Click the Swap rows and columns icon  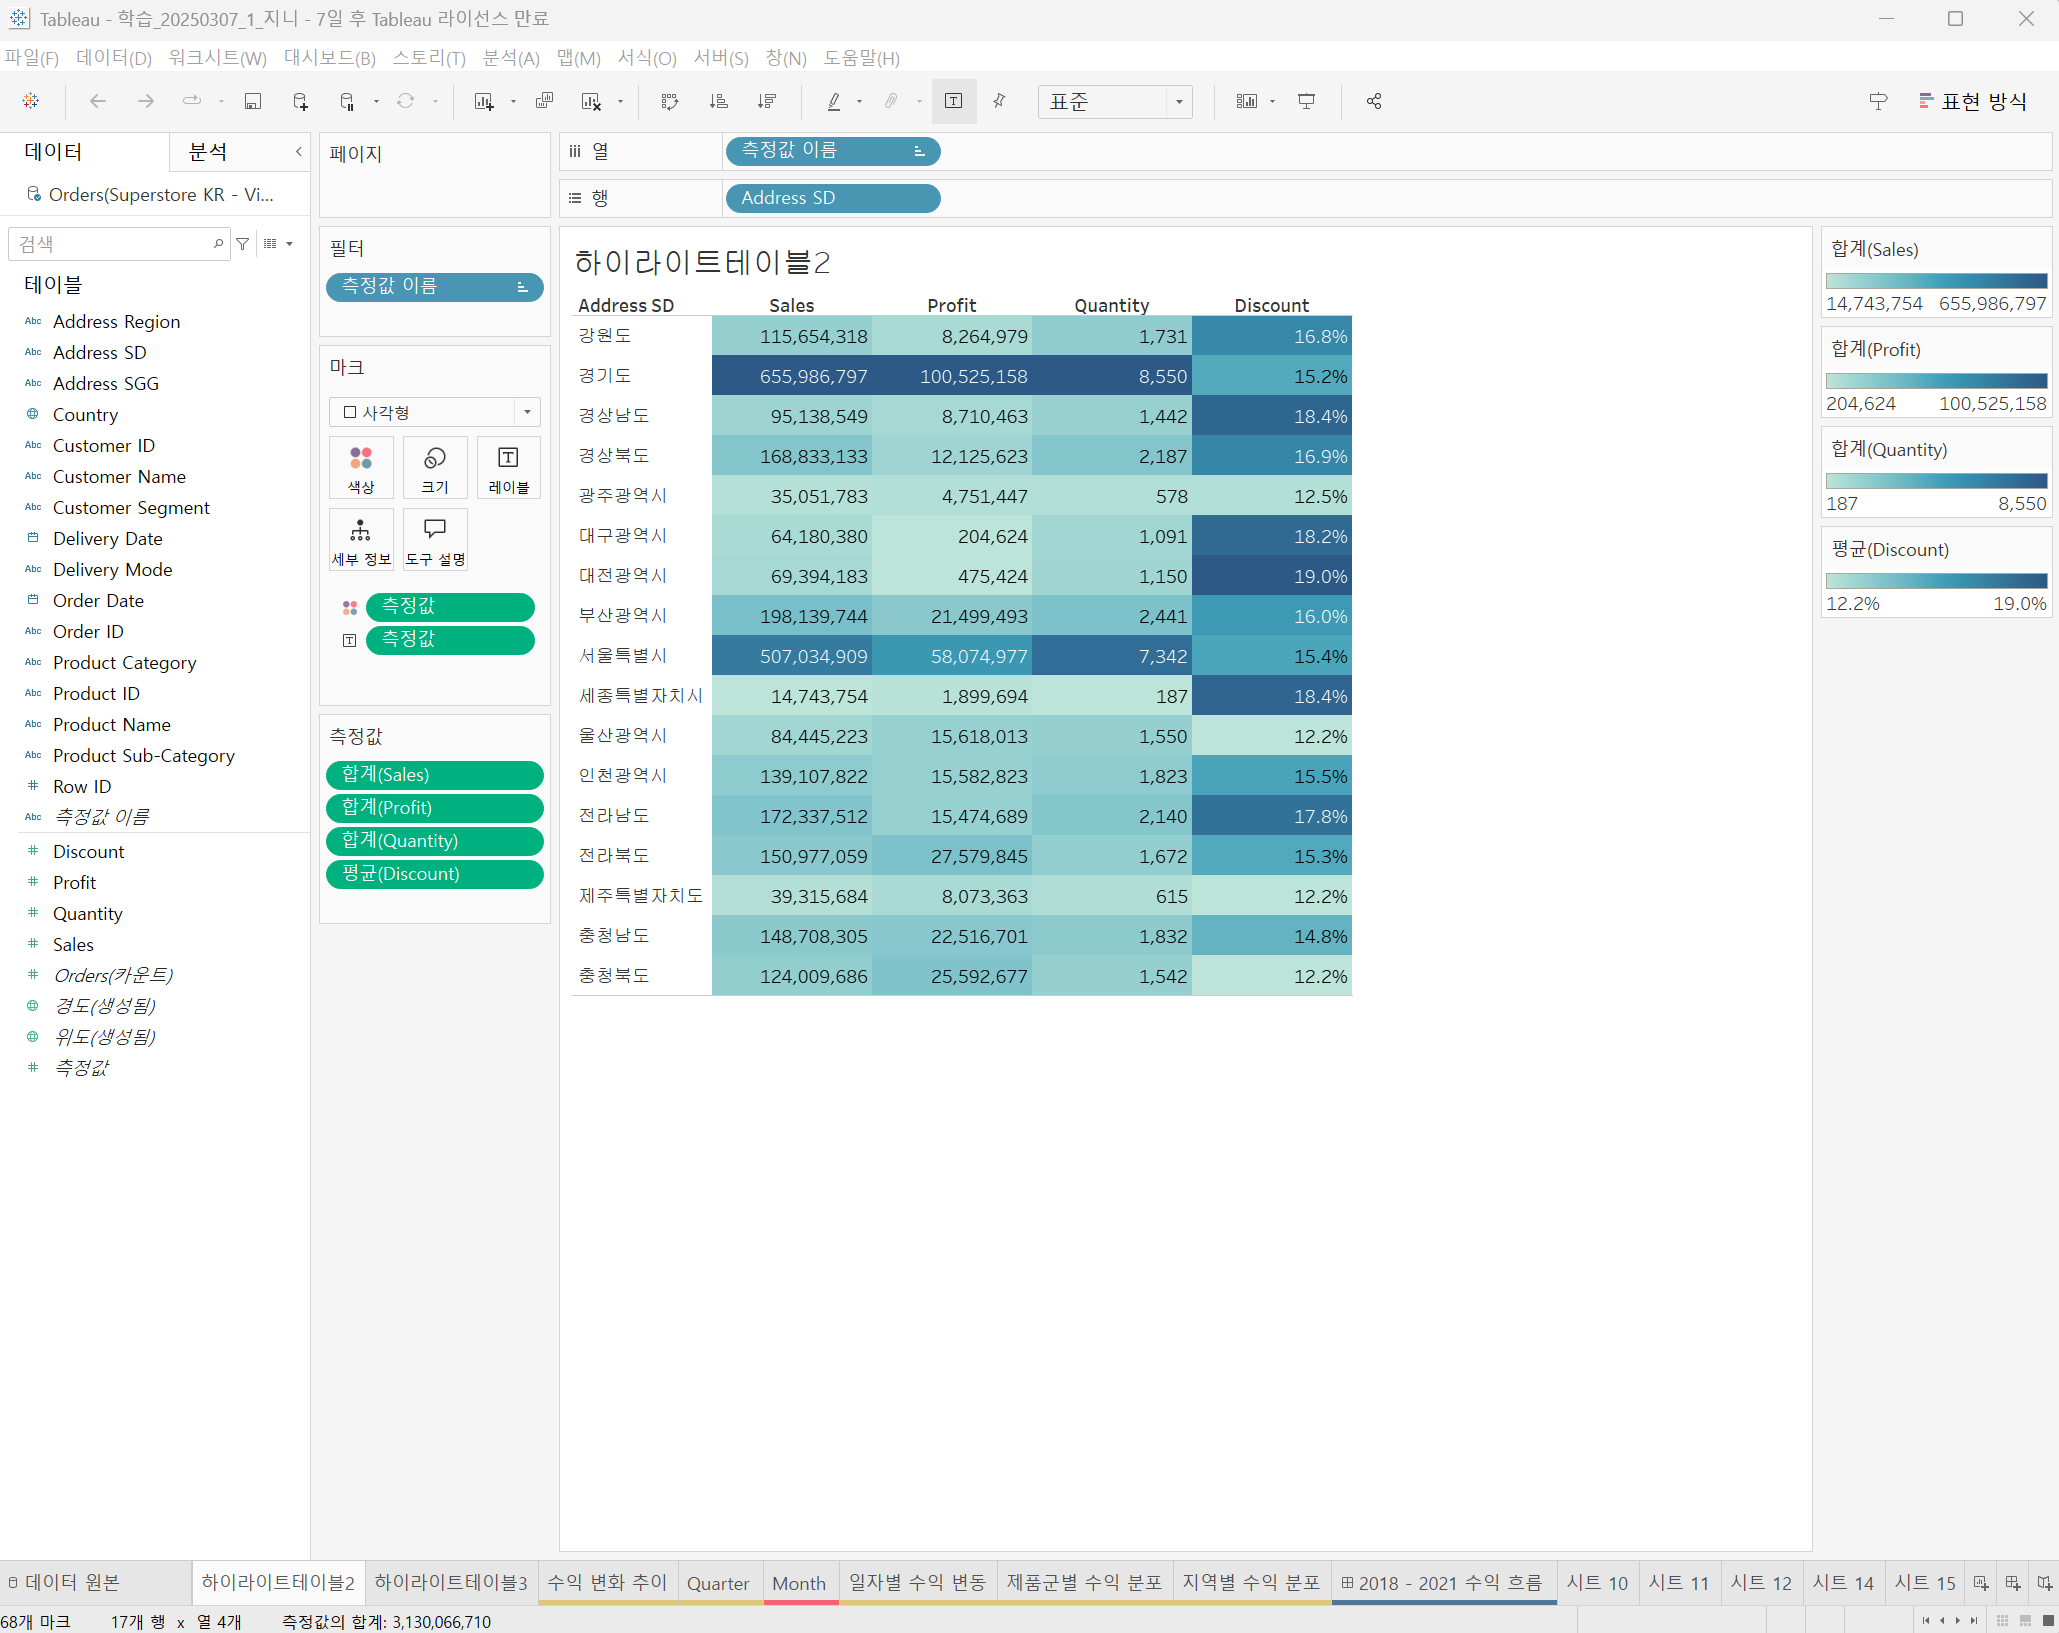click(670, 101)
